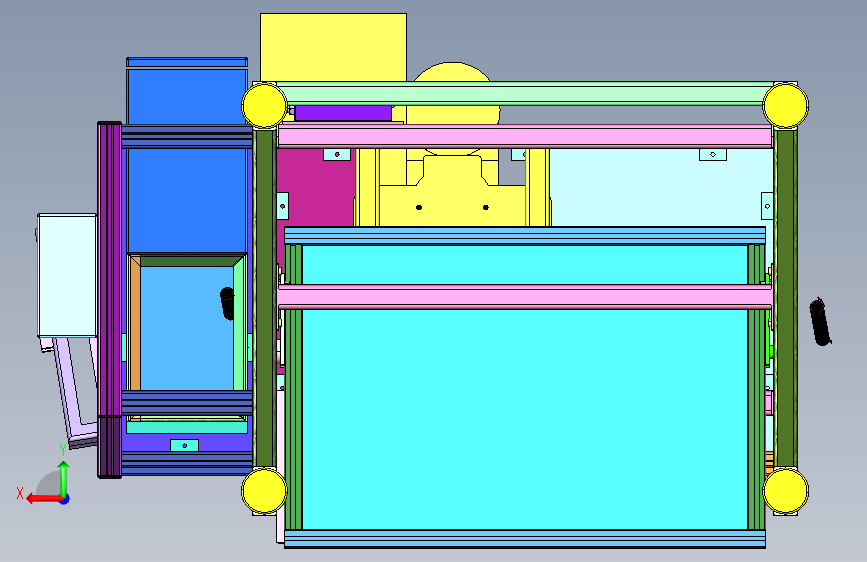867x562 pixels.
Task: Select the yellow rectangular block at top
Action: pyautogui.click(x=333, y=47)
